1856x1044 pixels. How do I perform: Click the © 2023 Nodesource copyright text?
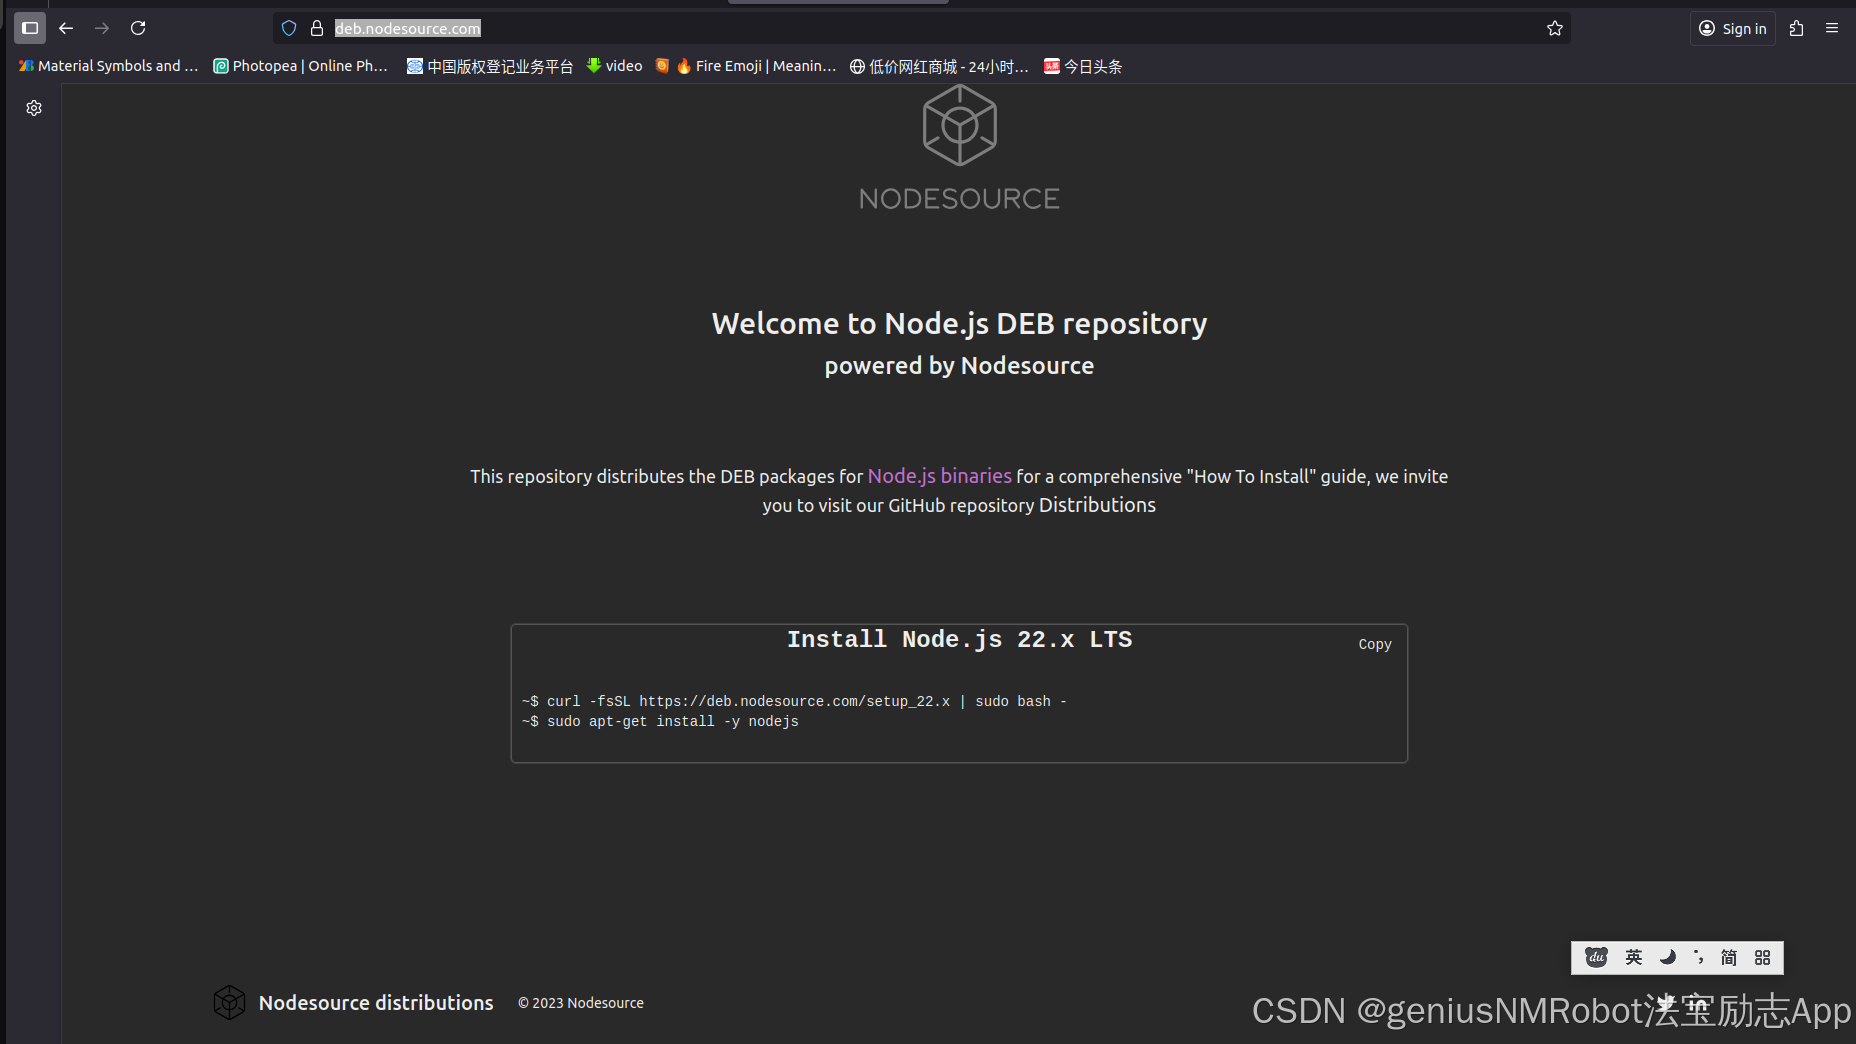point(581,1003)
